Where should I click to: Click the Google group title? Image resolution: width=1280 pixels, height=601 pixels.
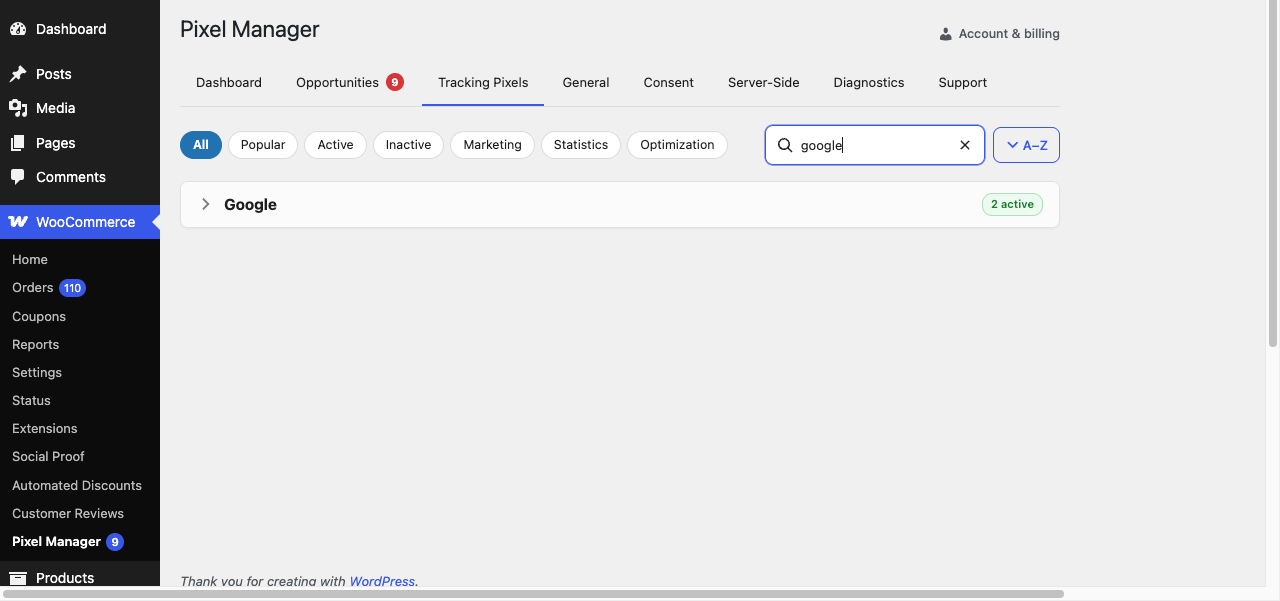coord(250,204)
